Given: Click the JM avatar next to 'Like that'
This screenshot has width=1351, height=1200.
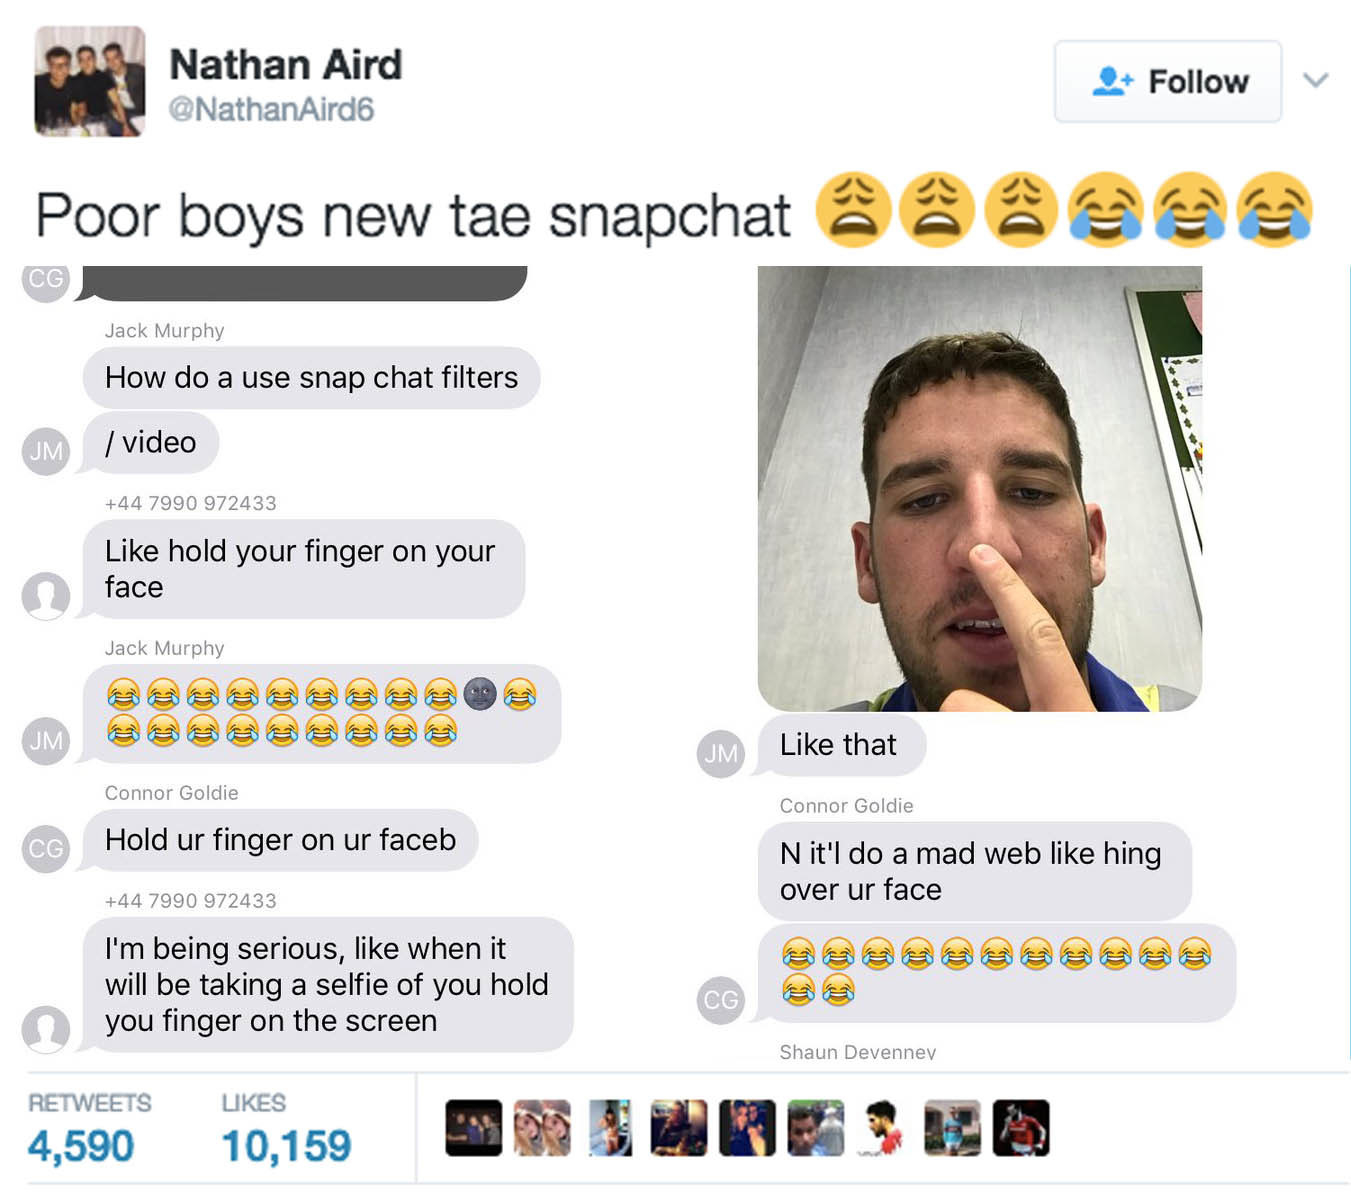Looking at the screenshot, I should 721,754.
